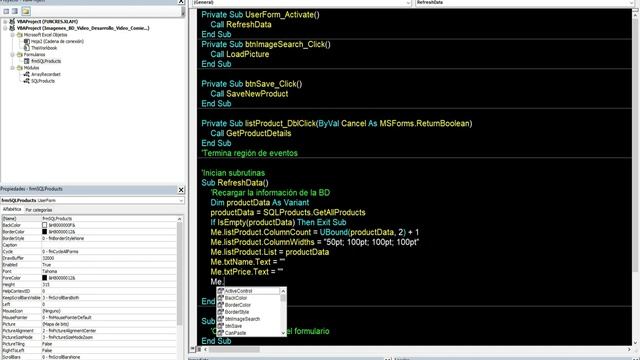Click the properties list scroll-up arrow
Image resolution: width=640 pixels, height=360 pixels.
coord(180,219)
